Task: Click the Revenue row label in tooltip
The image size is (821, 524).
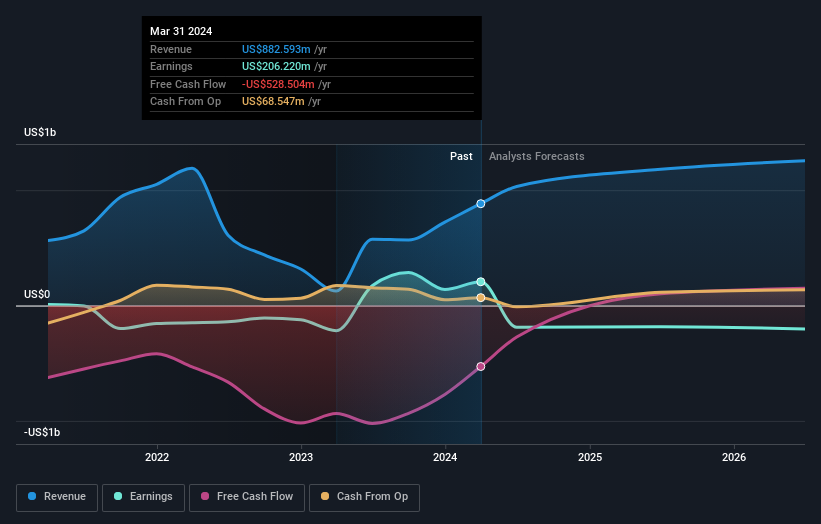Action: click(x=171, y=49)
